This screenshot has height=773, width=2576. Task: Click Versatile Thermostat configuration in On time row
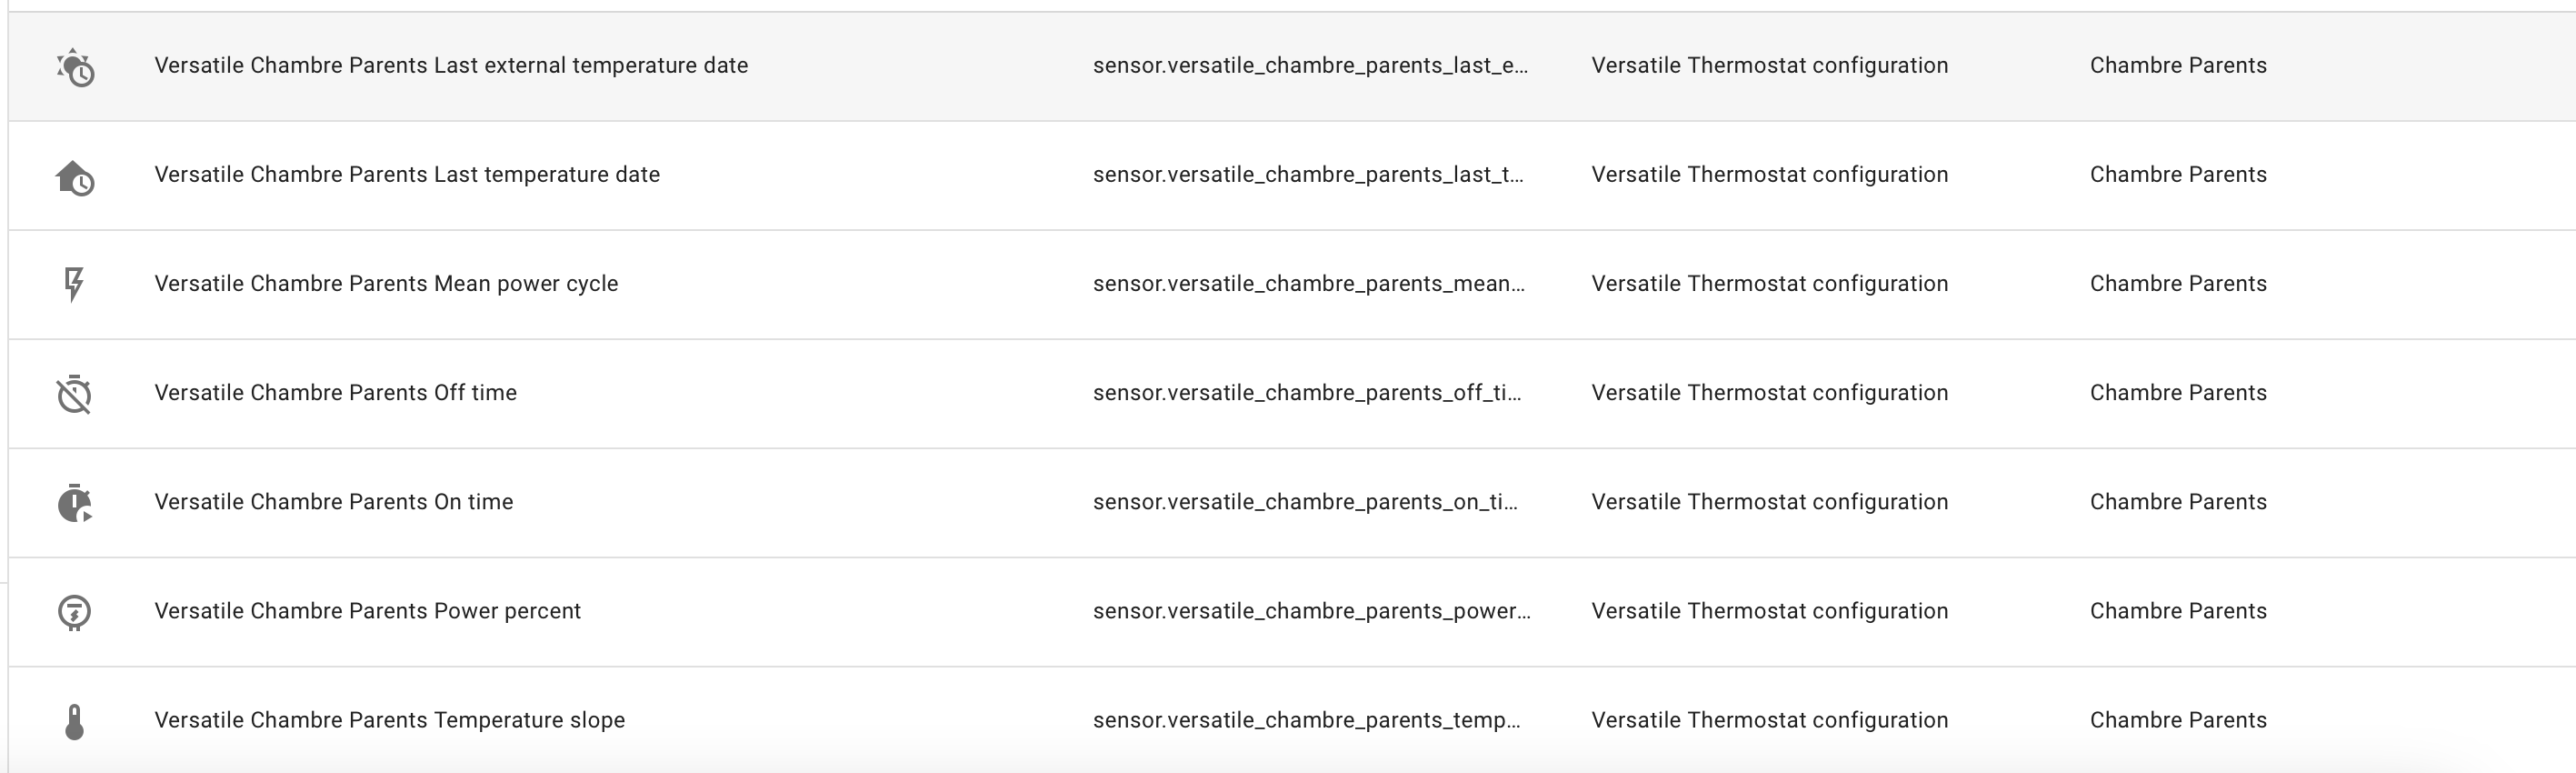[x=1770, y=502]
